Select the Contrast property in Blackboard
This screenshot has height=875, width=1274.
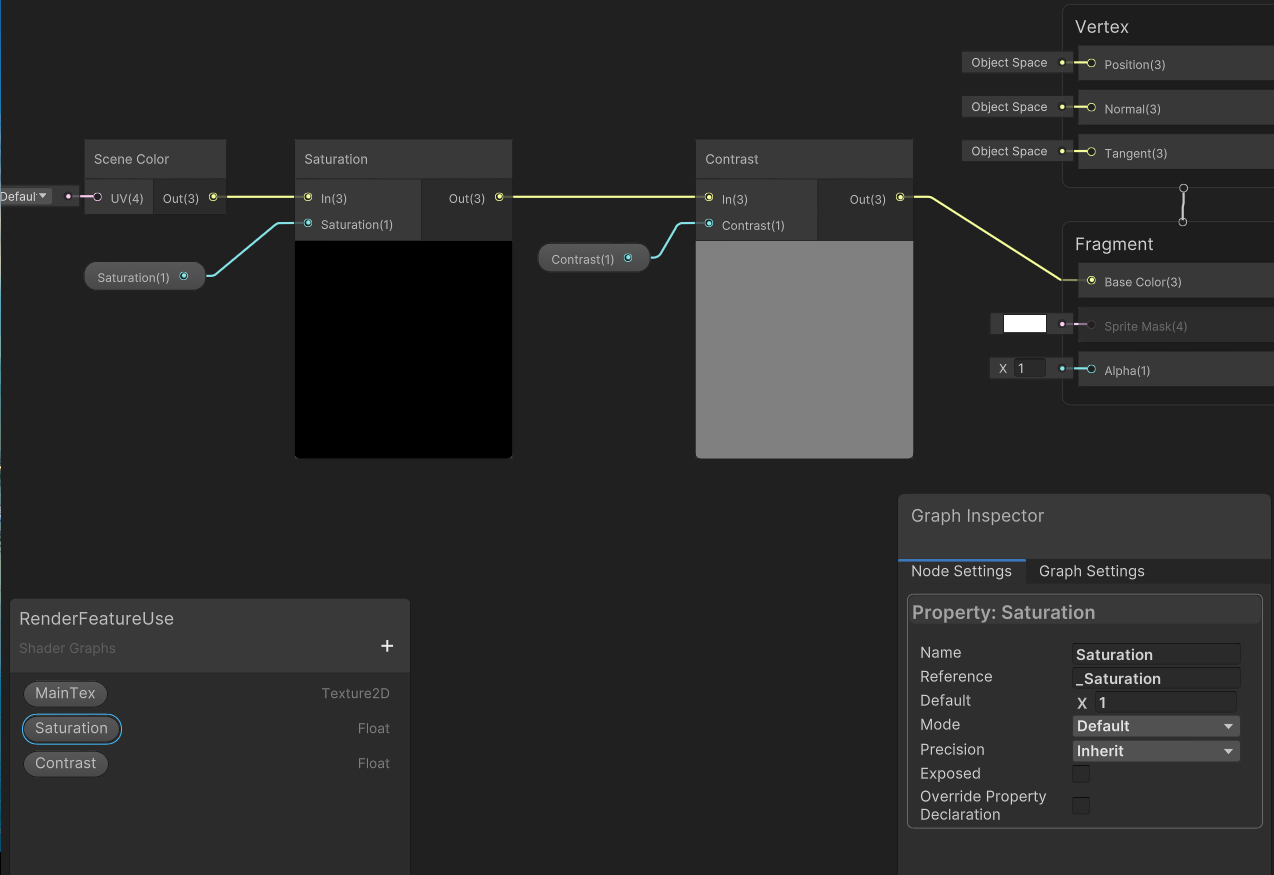point(65,763)
